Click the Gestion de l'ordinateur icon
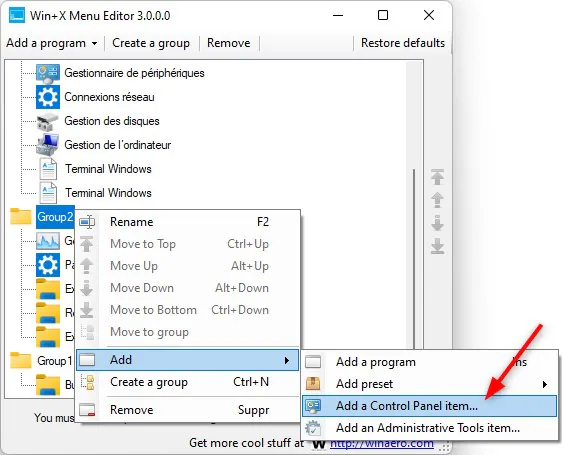Screen dimensions: 562x455 tap(48, 145)
